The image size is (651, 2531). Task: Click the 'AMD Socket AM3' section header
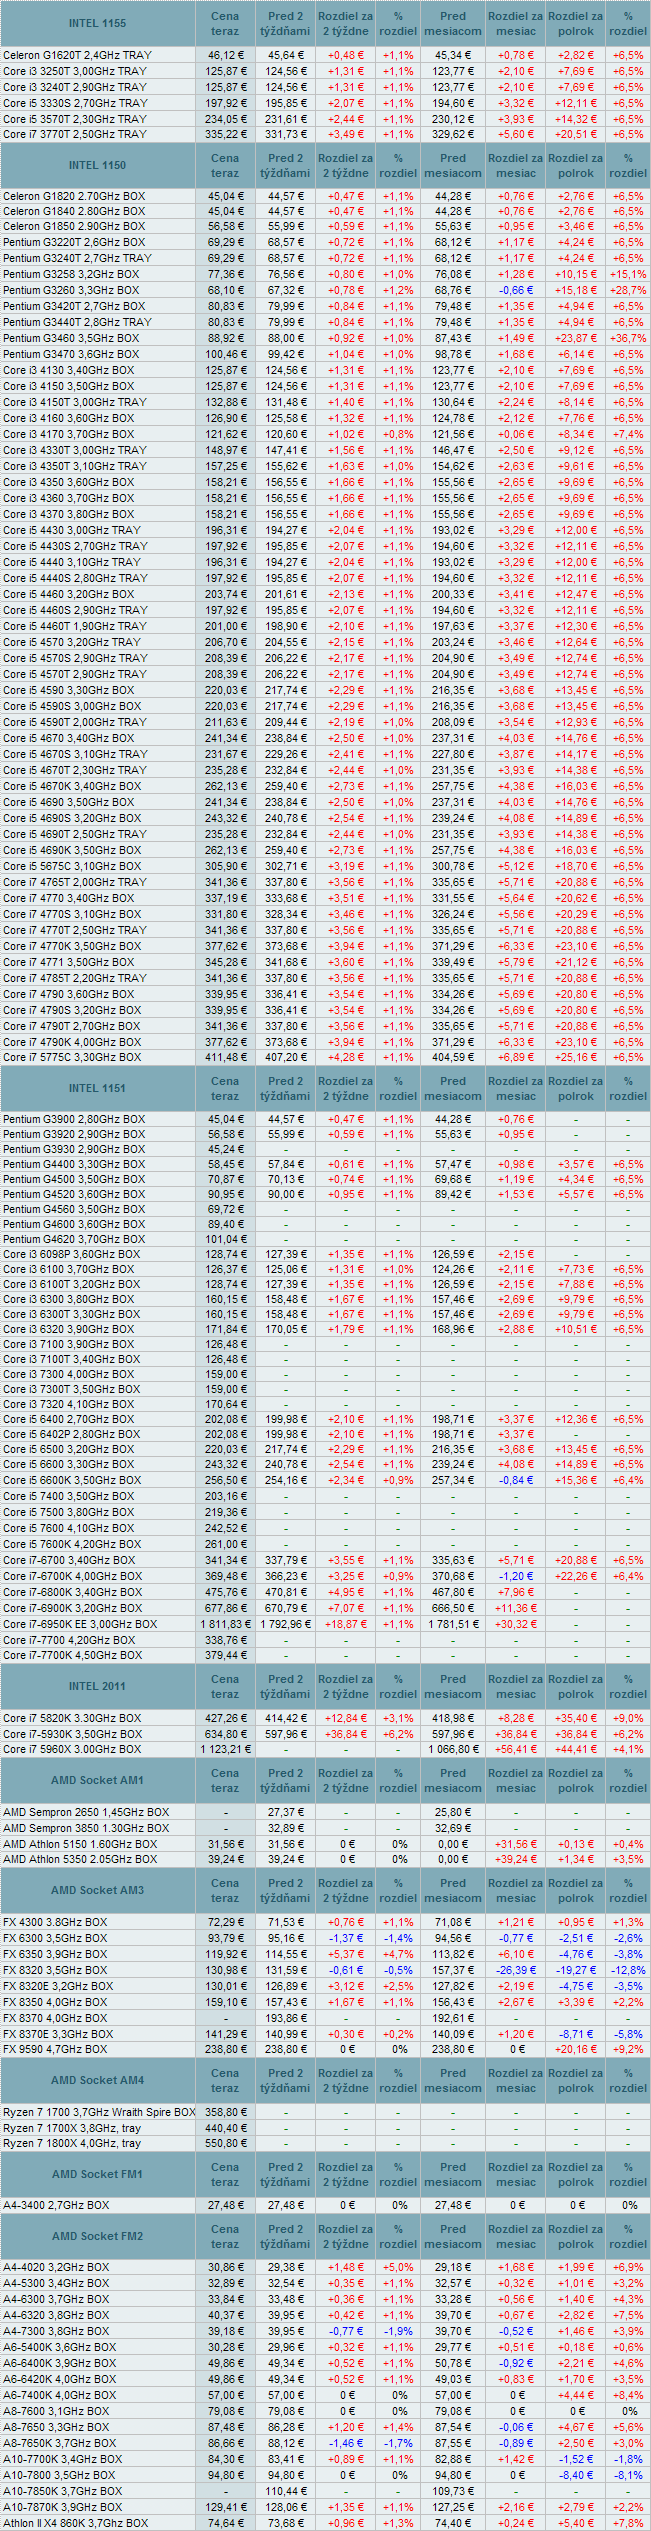pyautogui.click(x=98, y=1890)
